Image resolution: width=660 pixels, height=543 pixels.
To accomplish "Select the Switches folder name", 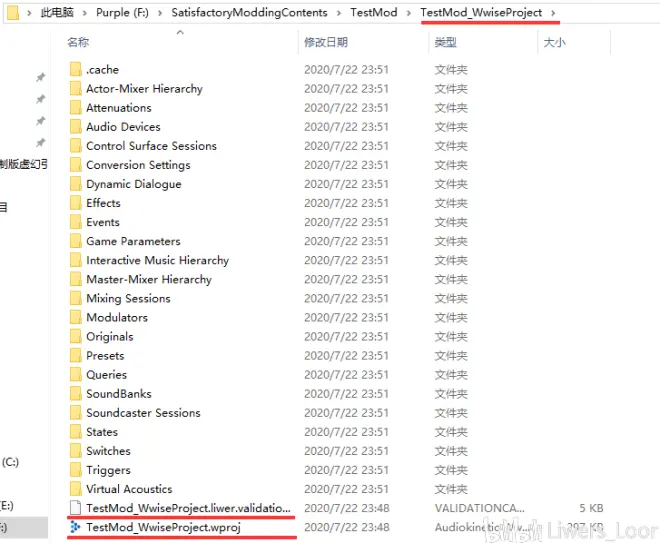I will click(x=108, y=451).
